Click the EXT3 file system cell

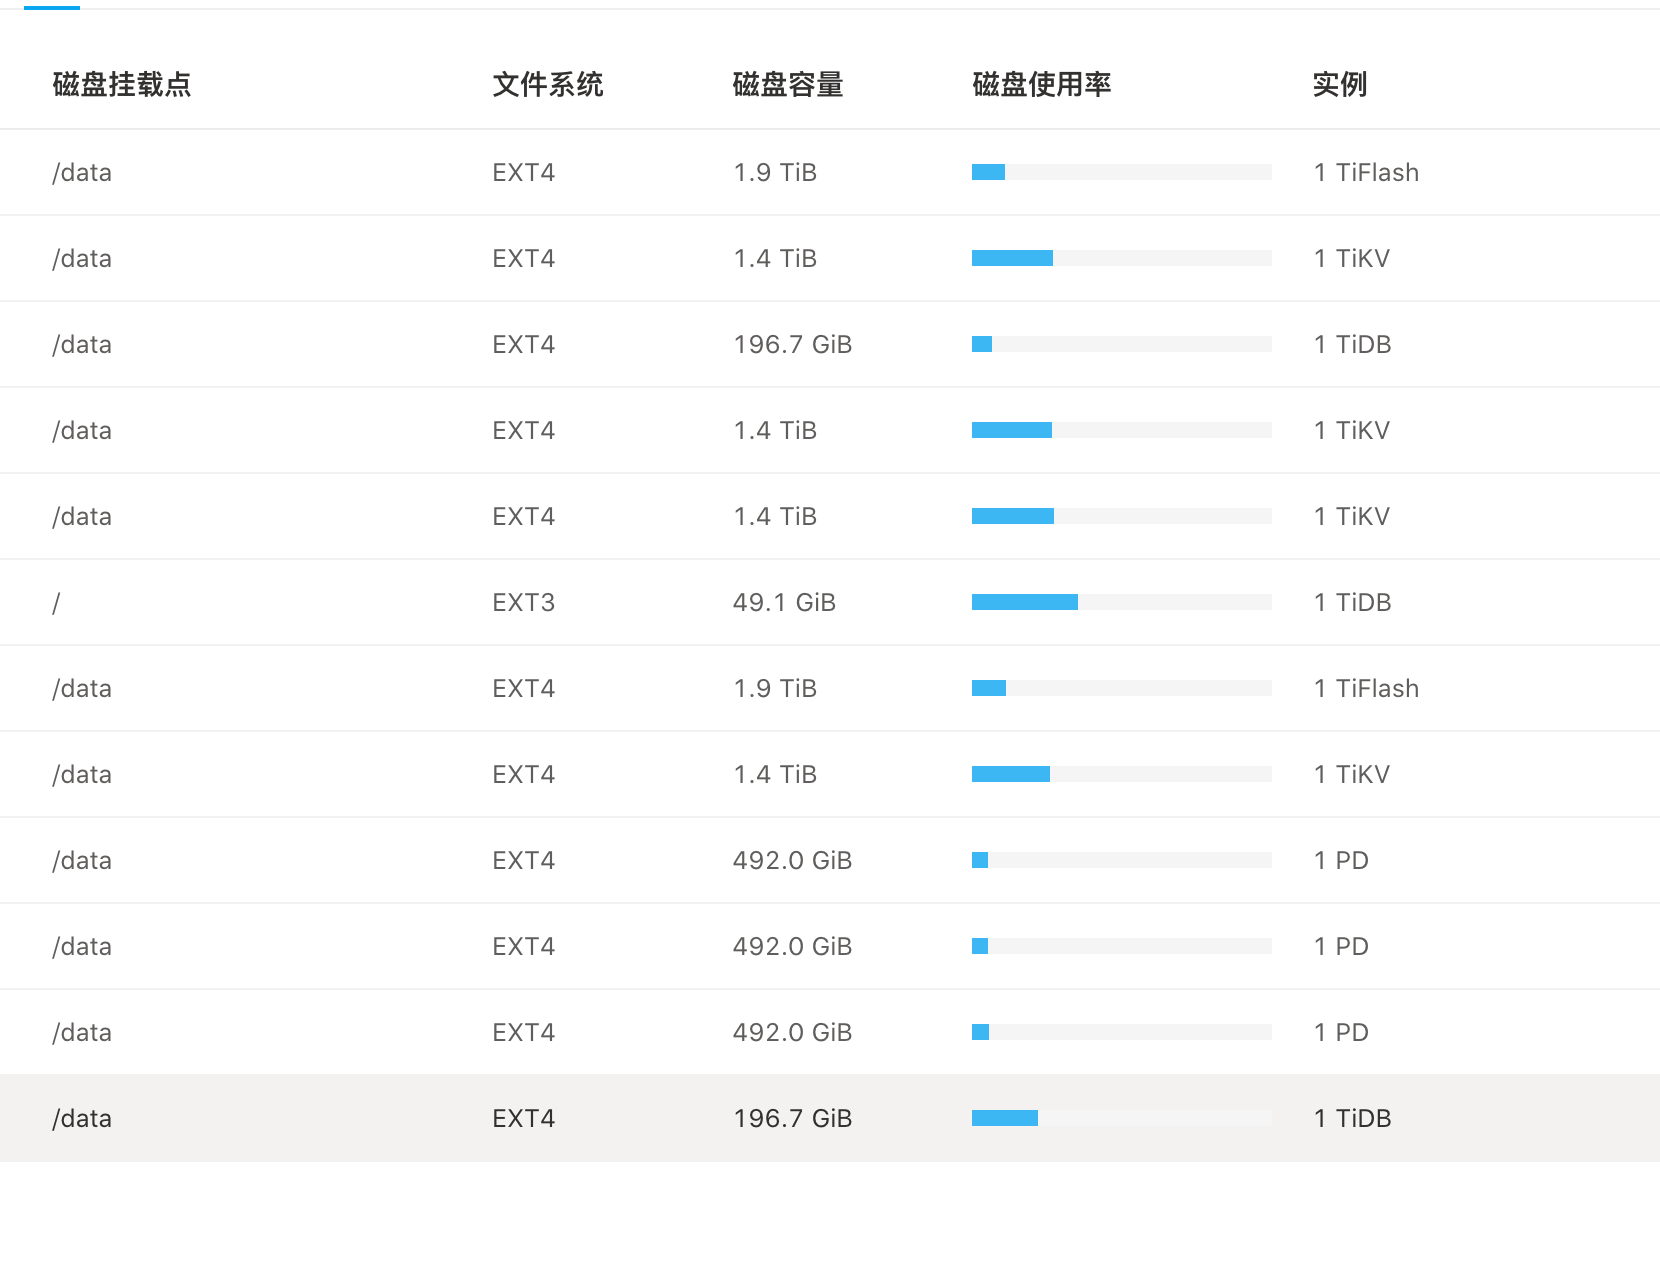coord(523,603)
